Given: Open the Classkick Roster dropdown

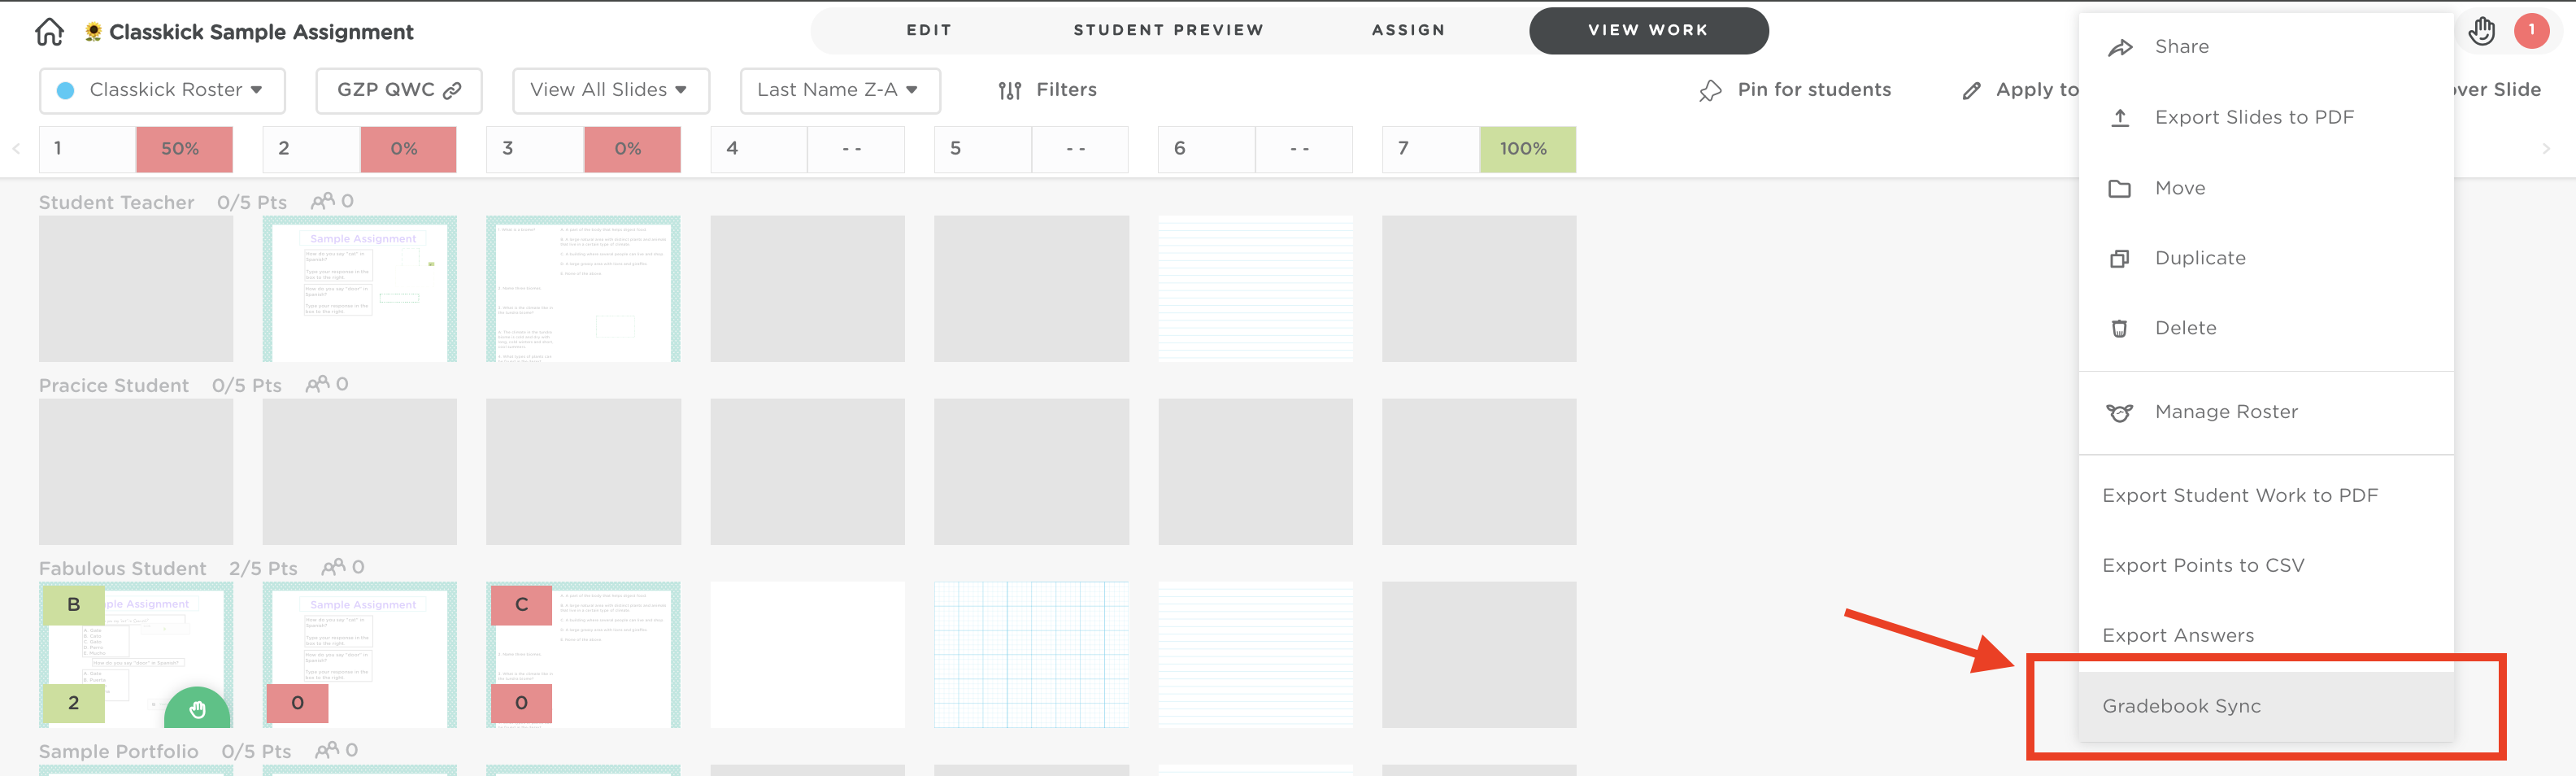Looking at the screenshot, I should point(162,90).
